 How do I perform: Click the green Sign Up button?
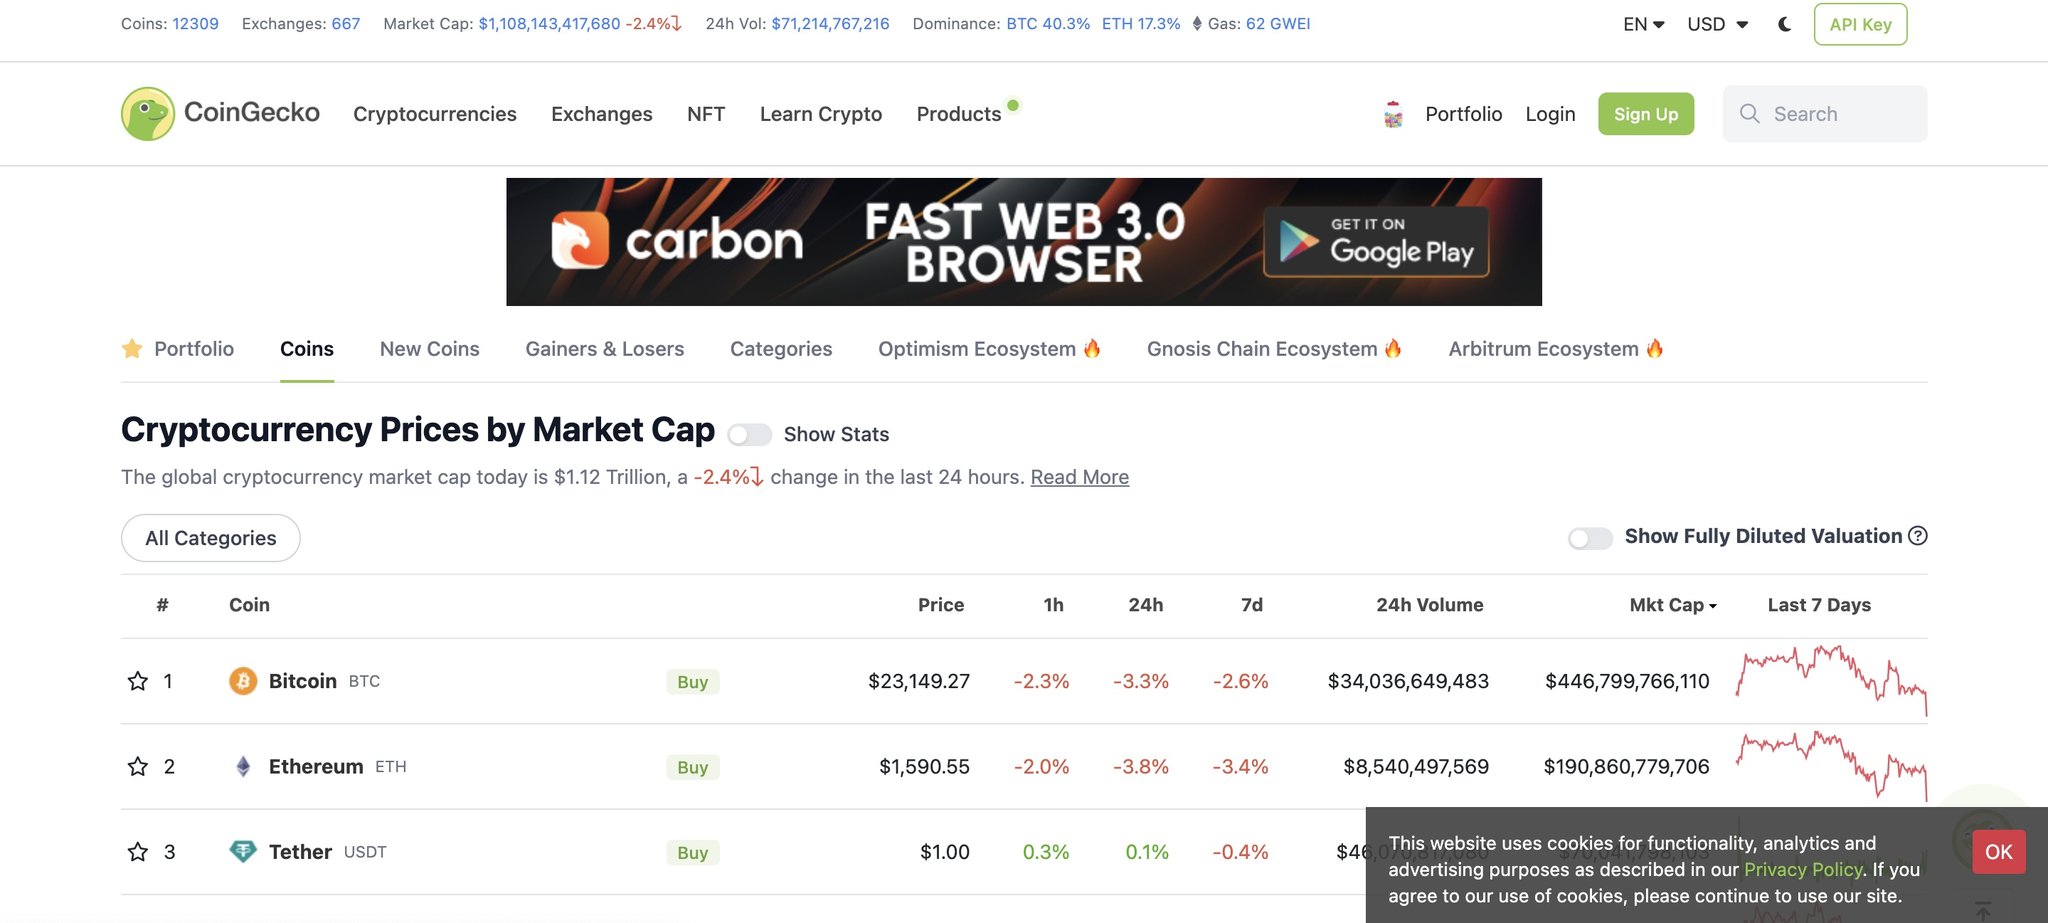click(x=1646, y=114)
